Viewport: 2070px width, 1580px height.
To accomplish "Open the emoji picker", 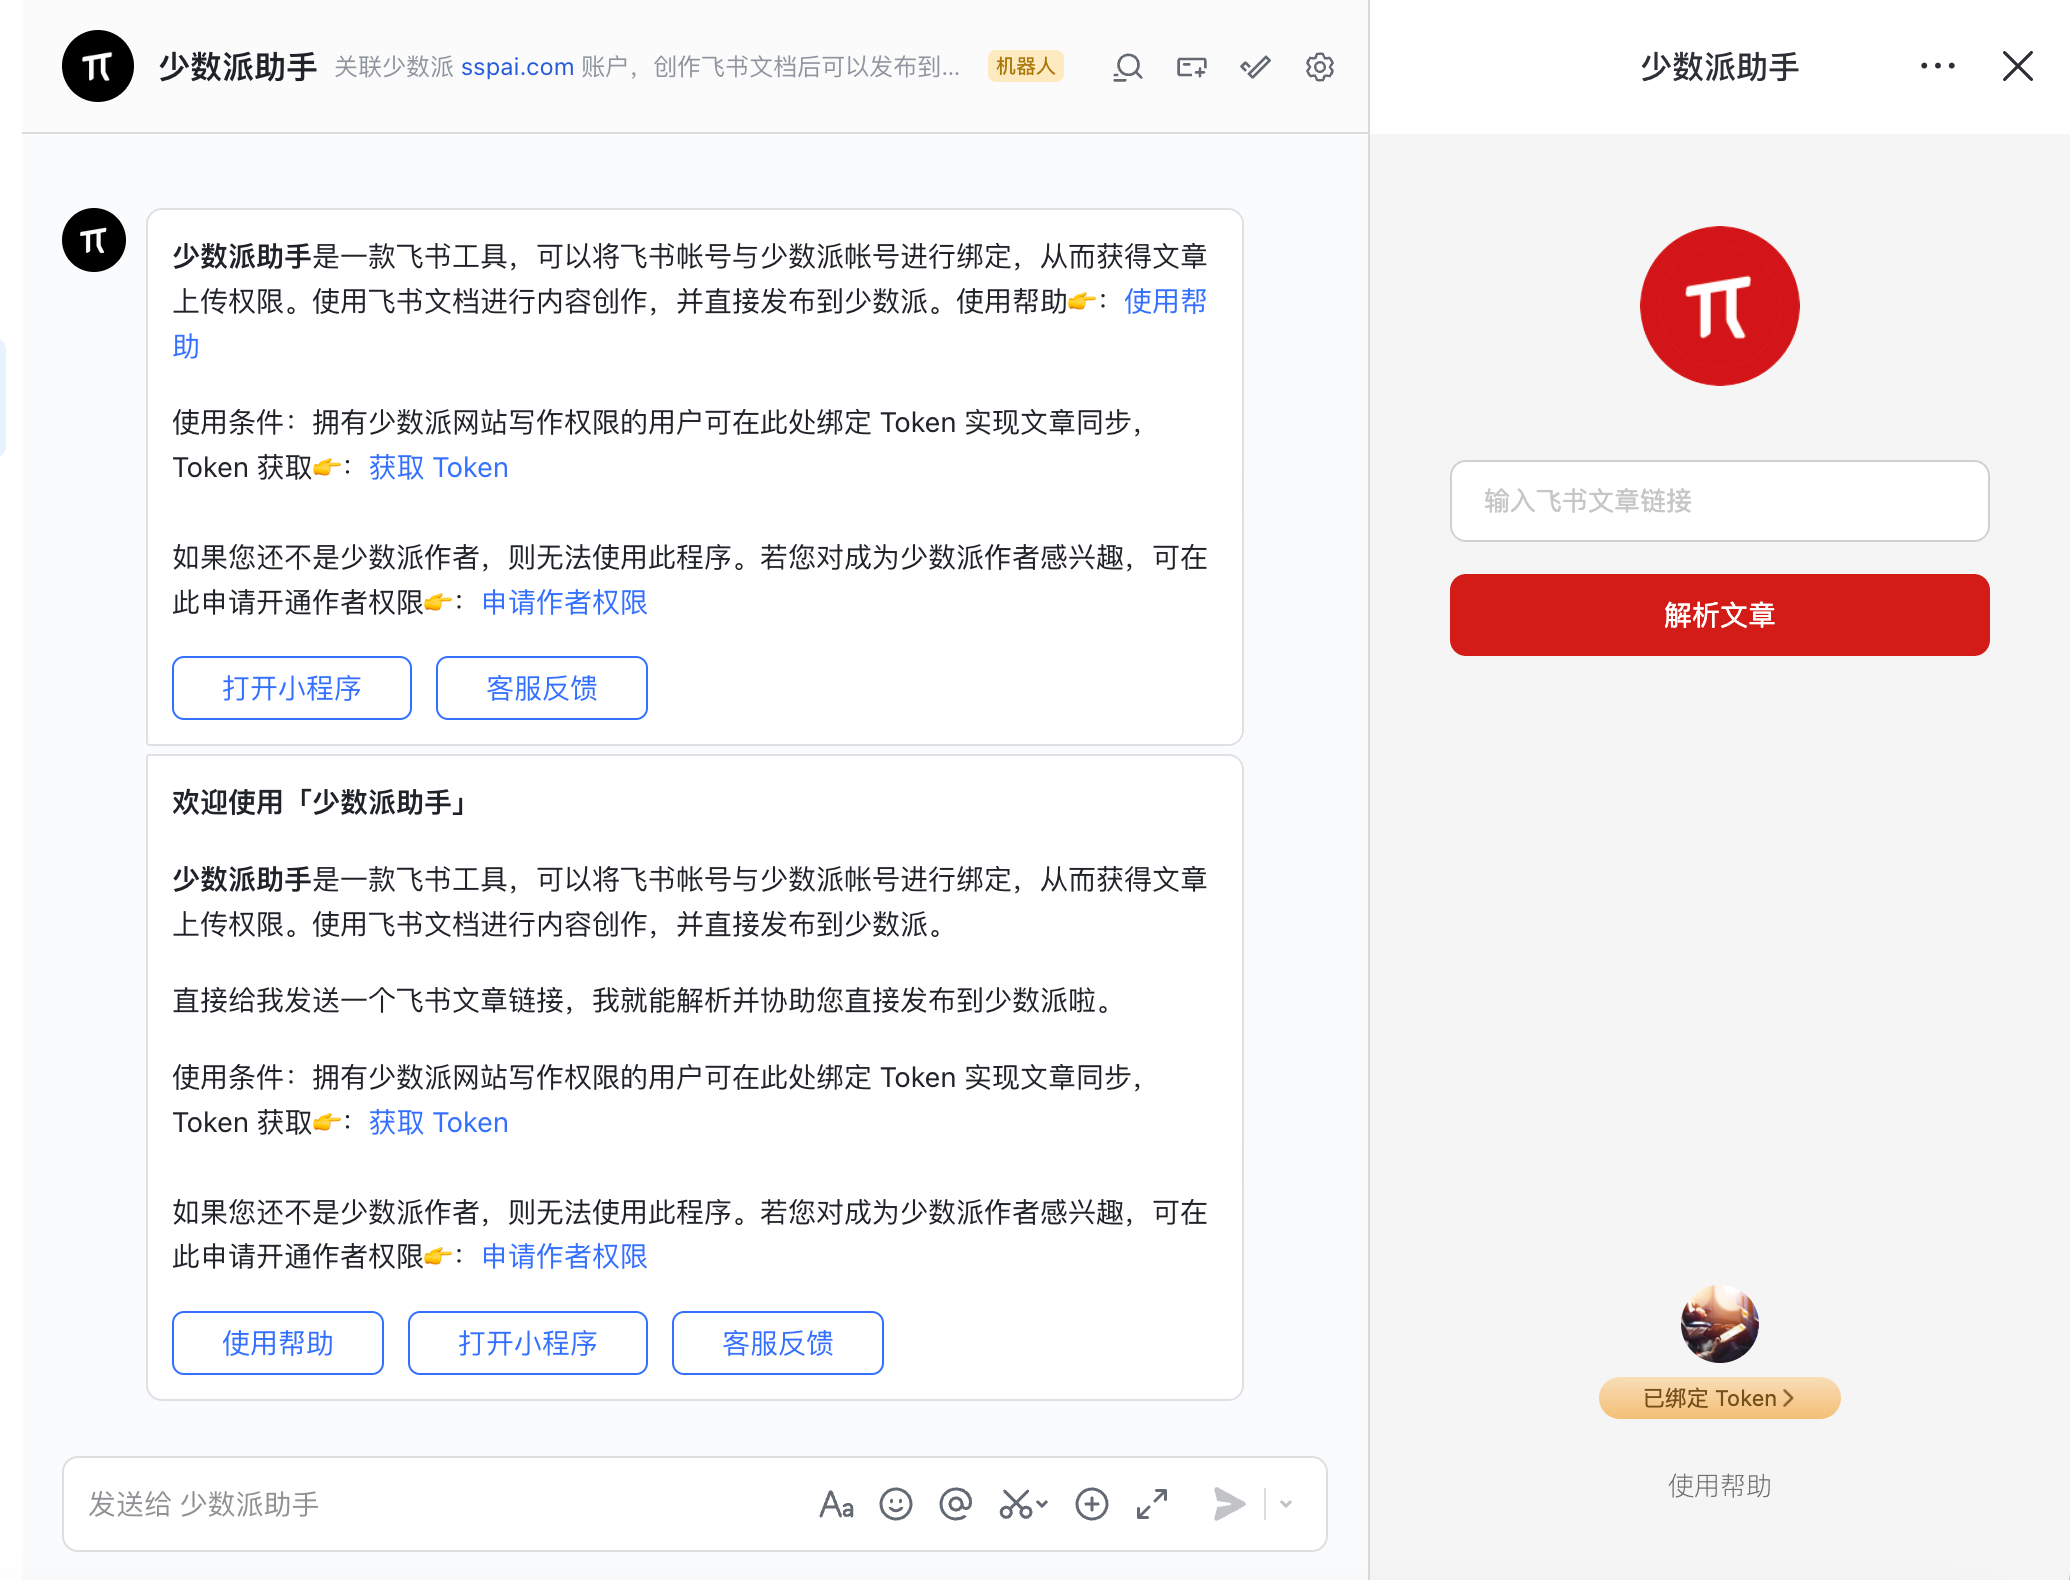I will 896,1504.
